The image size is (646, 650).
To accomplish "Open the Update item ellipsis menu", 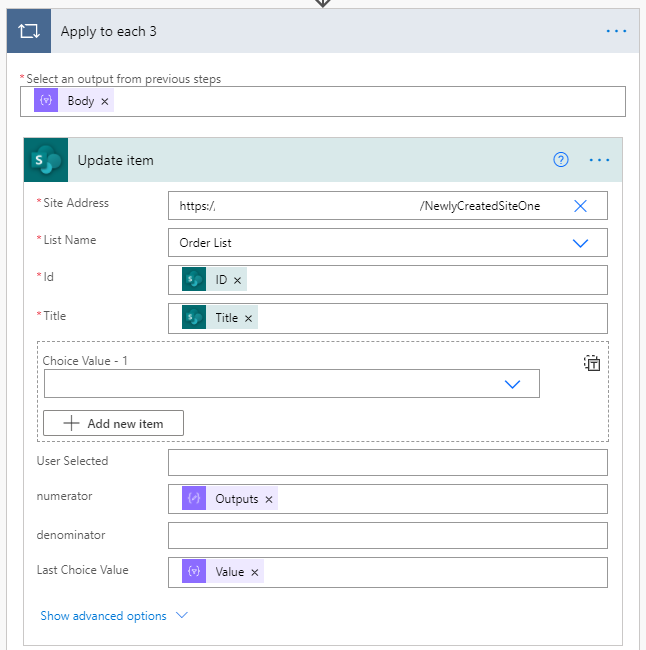I will click(x=599, y=160).
